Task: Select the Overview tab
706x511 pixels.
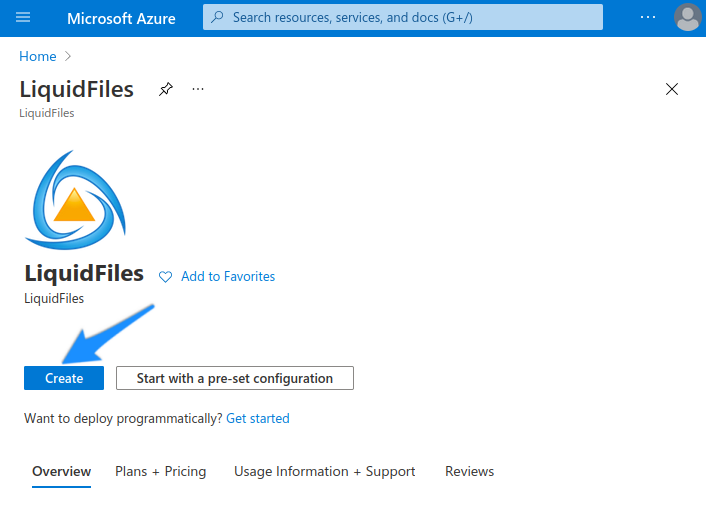Action: point(61,471)
